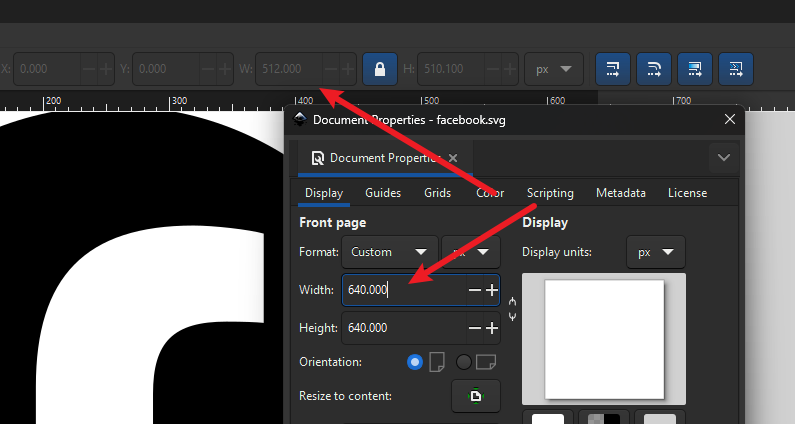This screenshot has width=795, height=424.
Task: Toggle move gradients with objects
Action: (x=695, y=68)
